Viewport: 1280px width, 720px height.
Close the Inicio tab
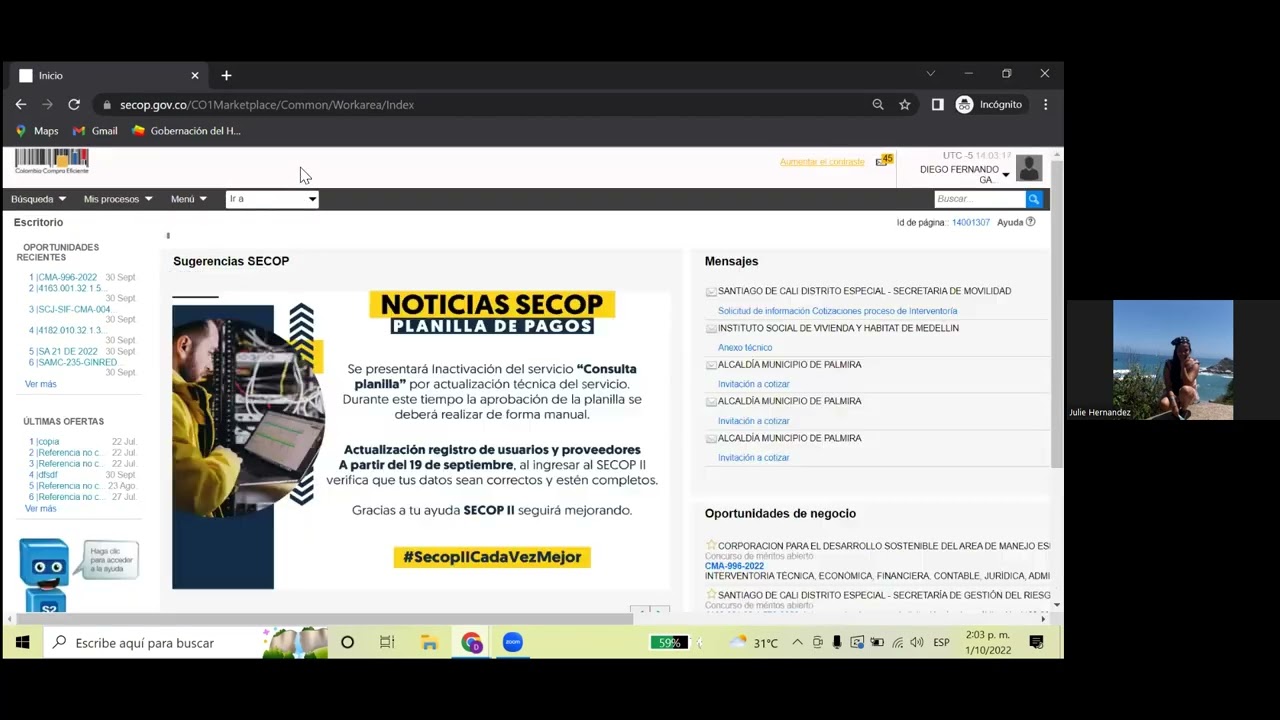point(195,75)
